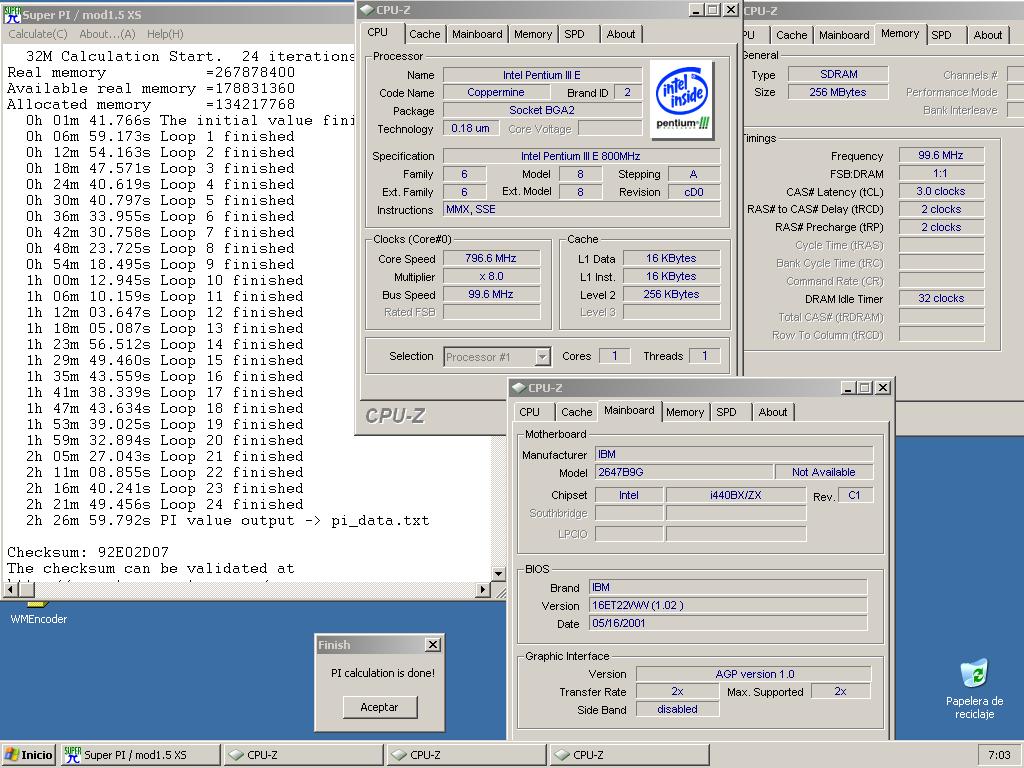1024x768 pixels.
Task: Click the PI value output pi_data.txt line
Action: (227, 520)
